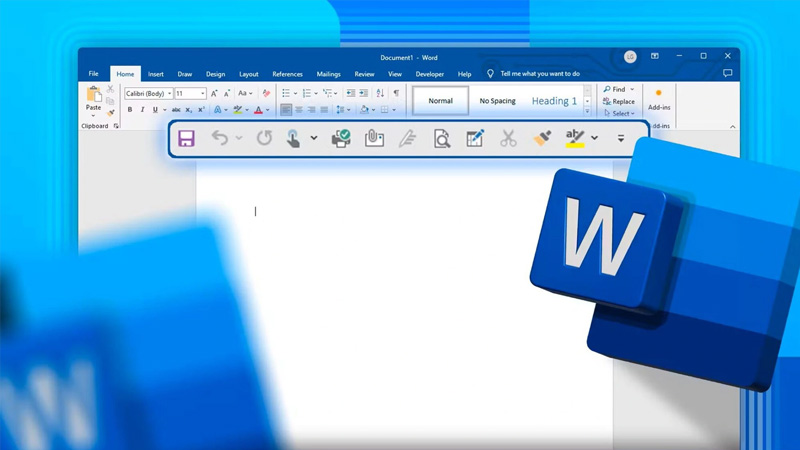Click the Bullets list icon
The width and height of the screenshot is (800, 450).
286,93
